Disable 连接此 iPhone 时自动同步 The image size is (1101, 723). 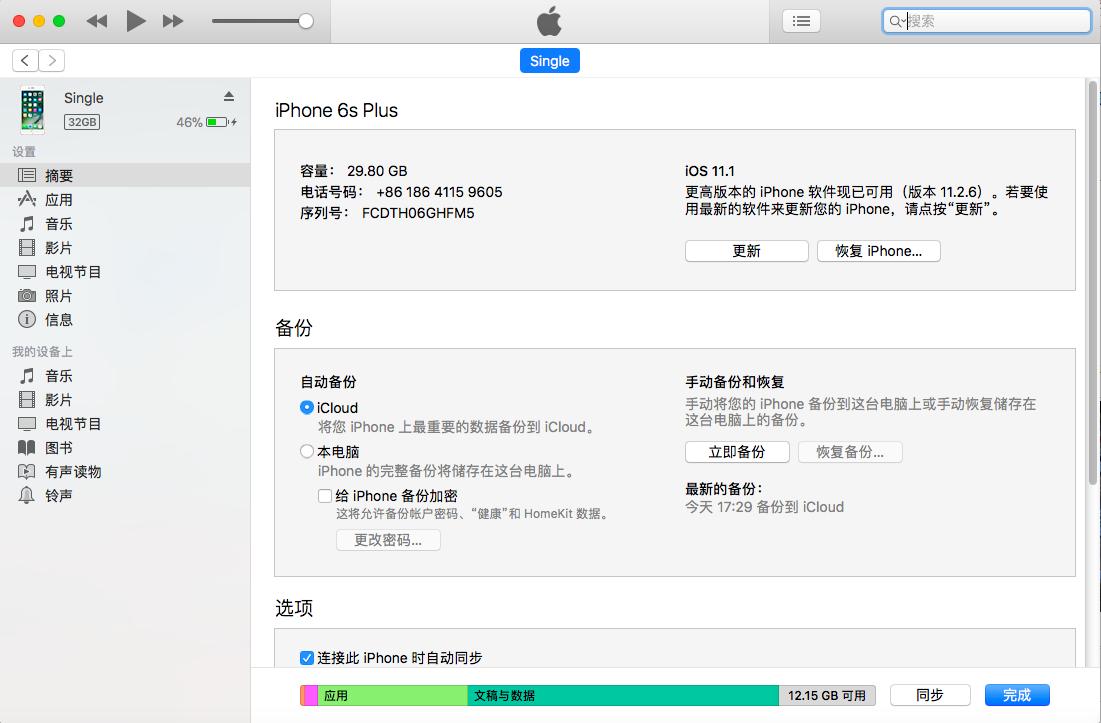point(306,658)
